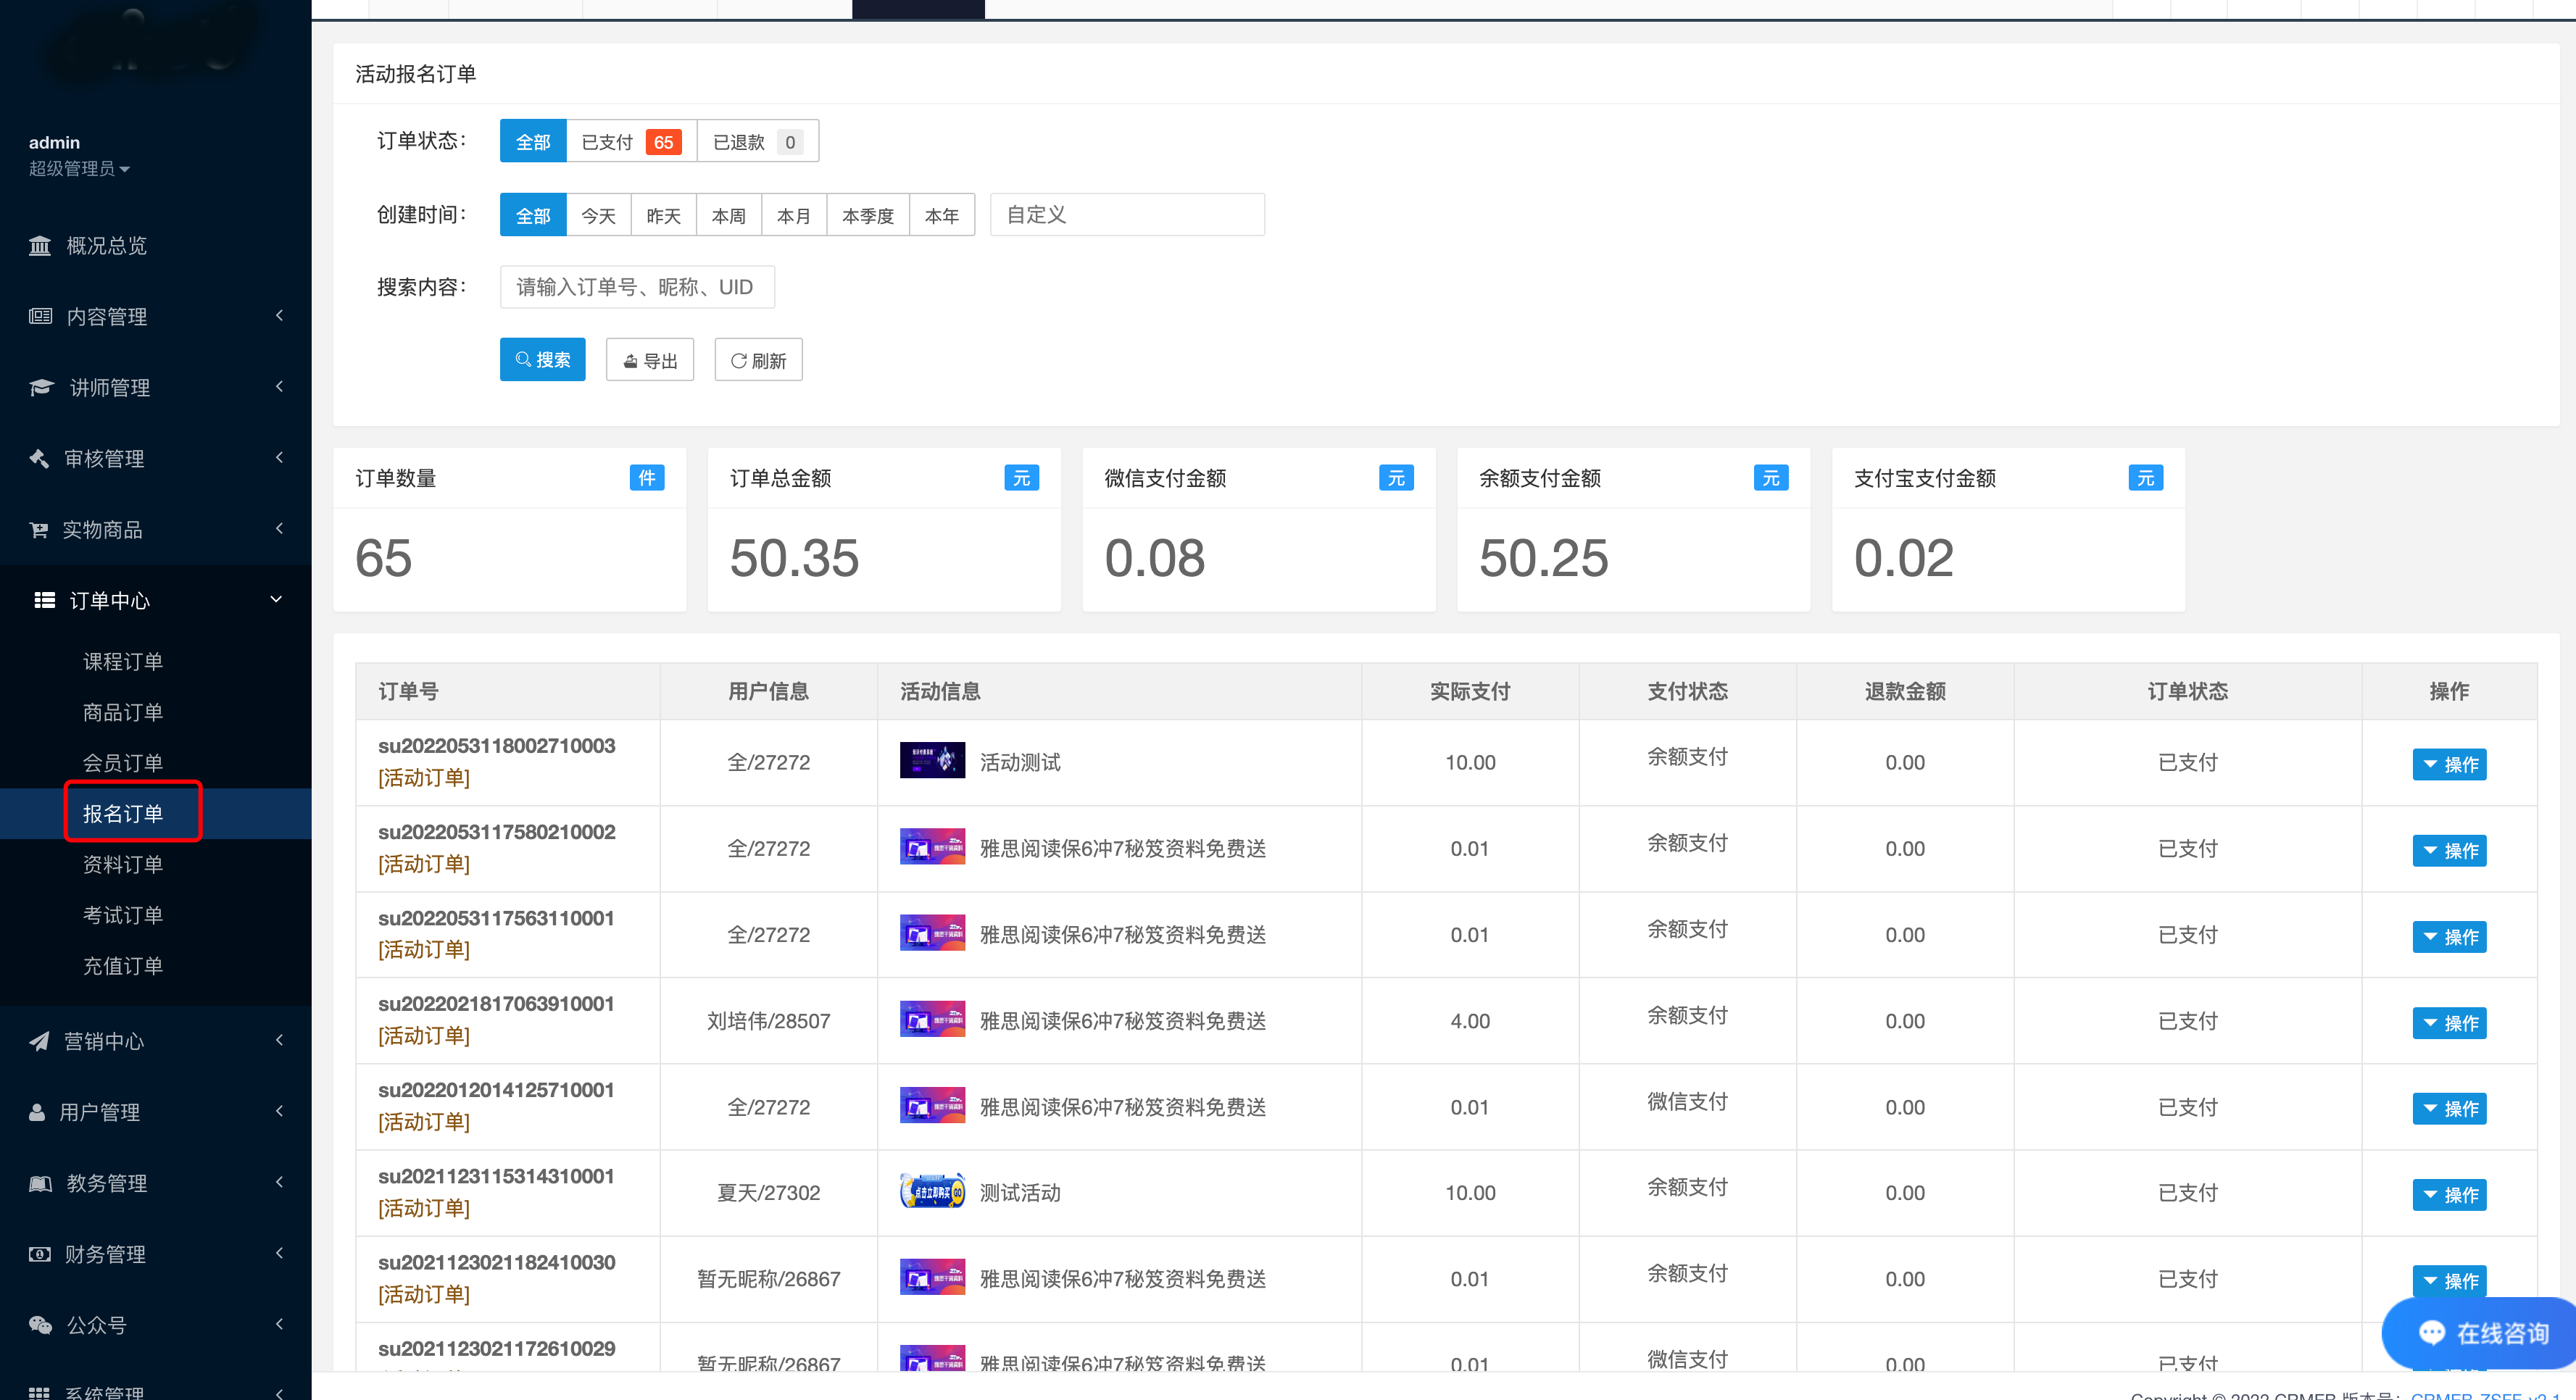The width and height of the screenshot is (2576, 1400).
Task: Set 创建时间 filter to 昨天
Action: point(663,215)
